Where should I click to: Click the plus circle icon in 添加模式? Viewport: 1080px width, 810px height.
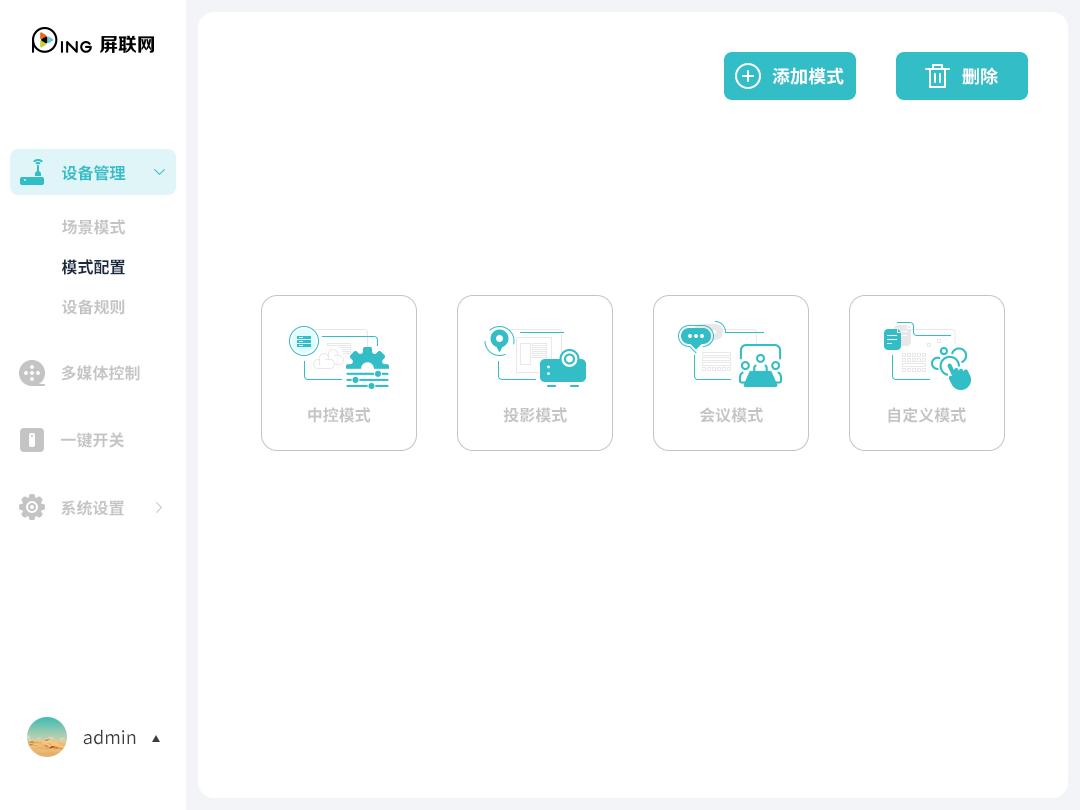click(748, 76)
